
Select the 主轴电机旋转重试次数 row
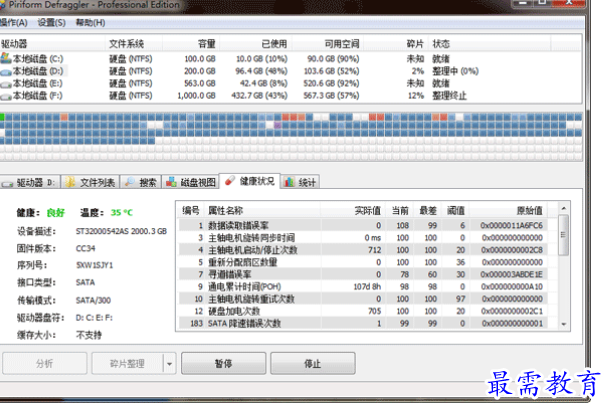coord(363,299)
